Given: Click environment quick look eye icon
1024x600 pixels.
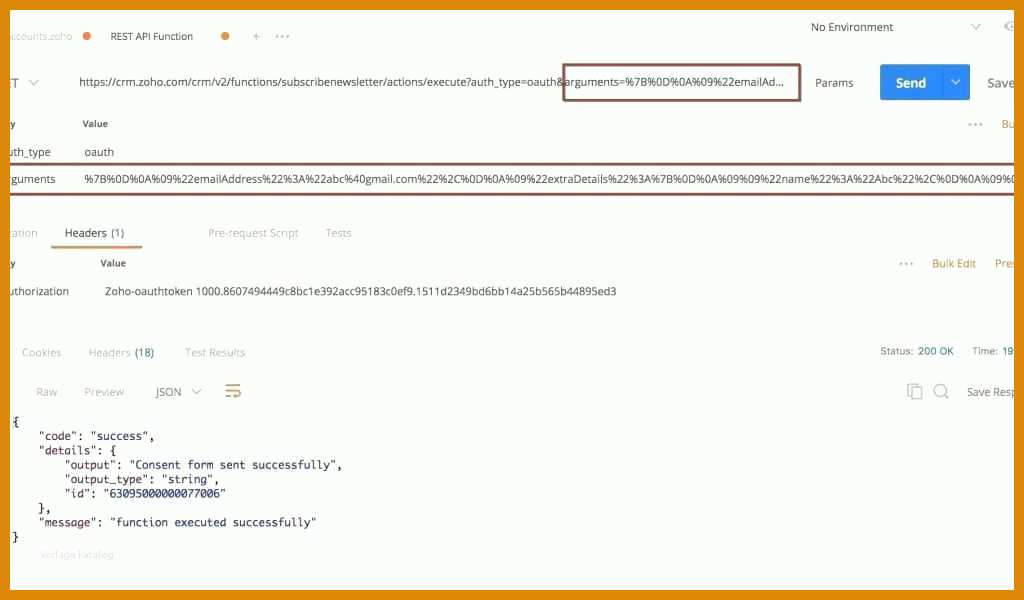Looking at the screenshot, I should 1010,27.
